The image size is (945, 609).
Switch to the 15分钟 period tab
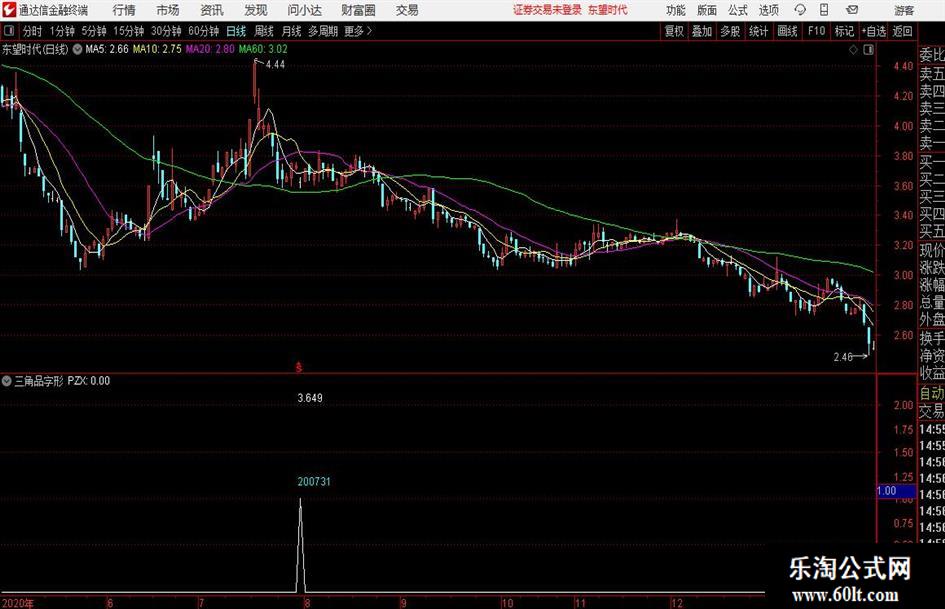click(128, 31)
